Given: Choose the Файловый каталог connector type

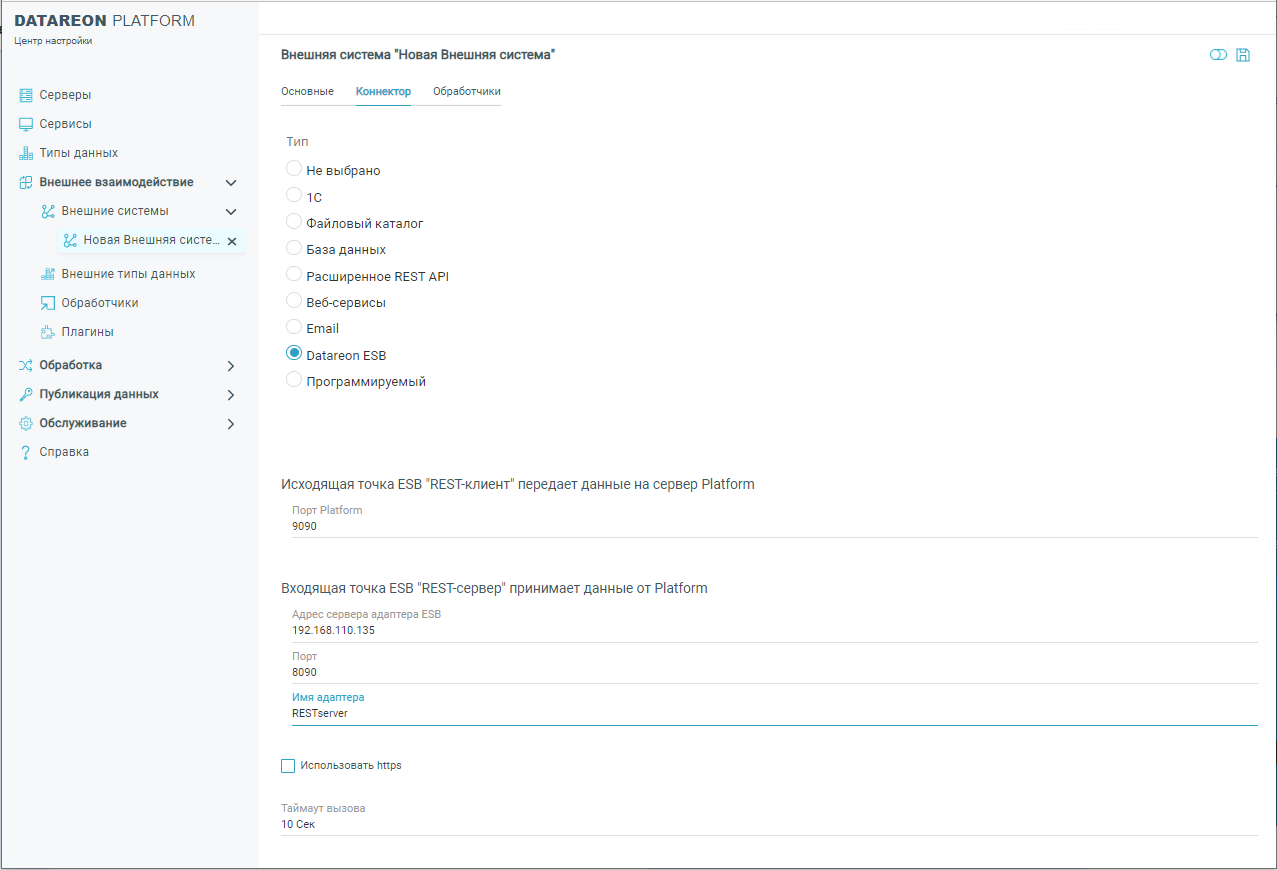Looking at the screenshot, I should coord(294,221).
